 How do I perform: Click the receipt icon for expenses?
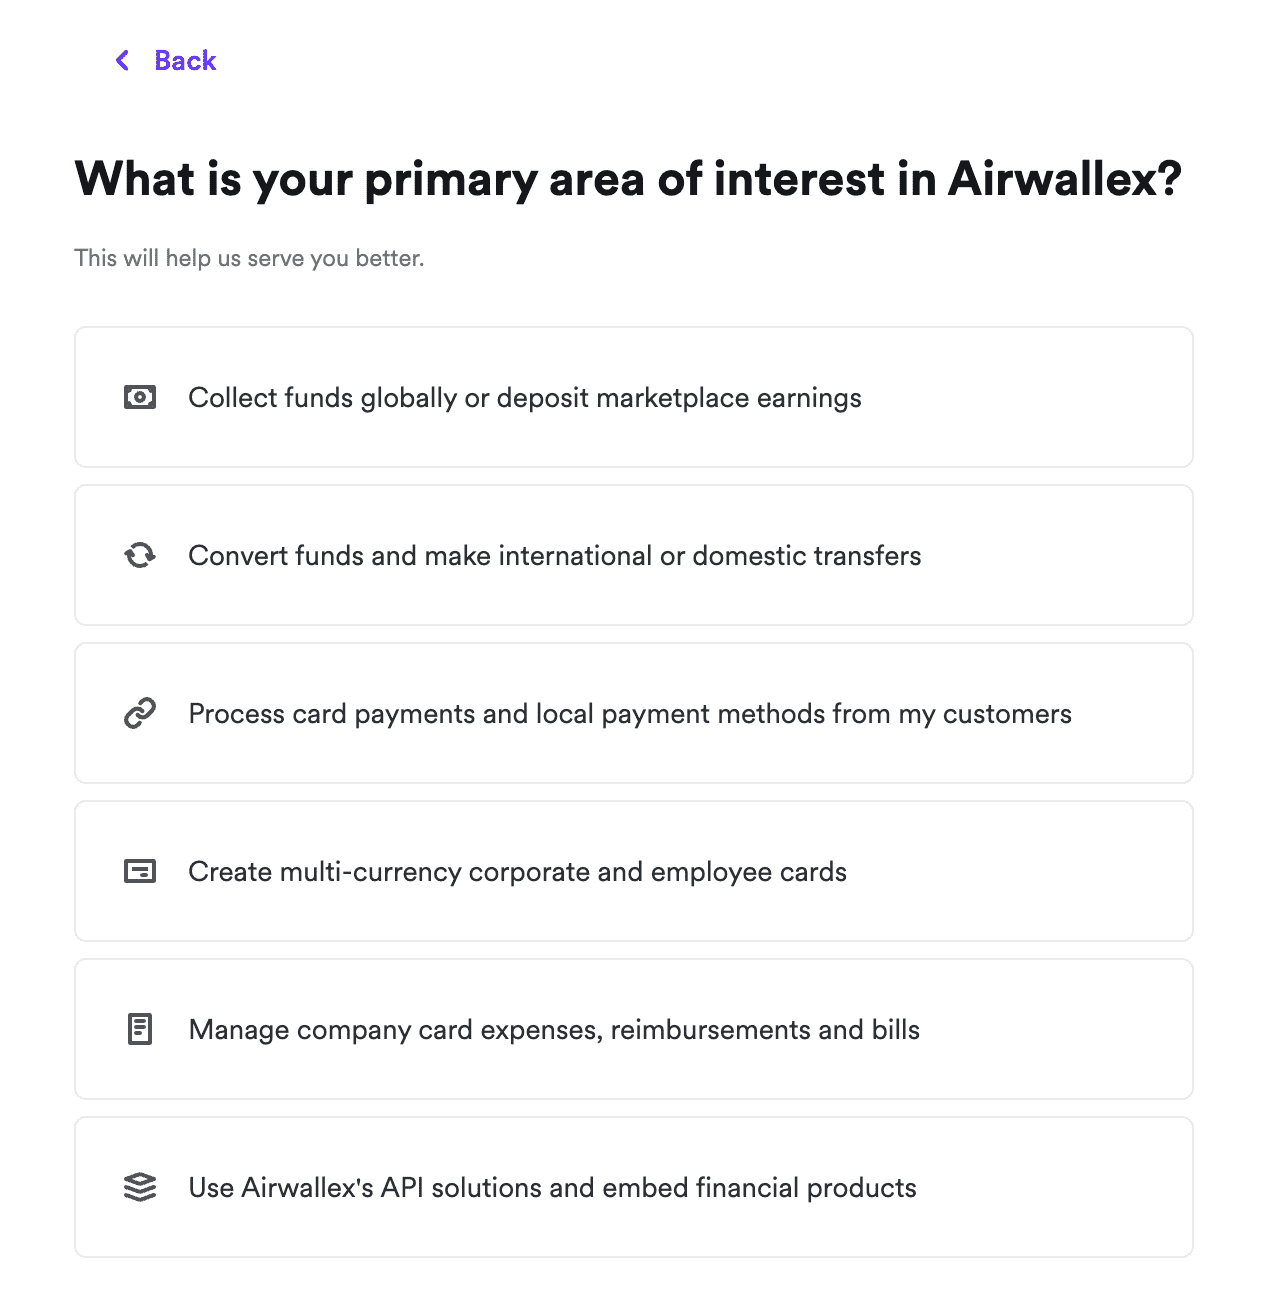140,1029
